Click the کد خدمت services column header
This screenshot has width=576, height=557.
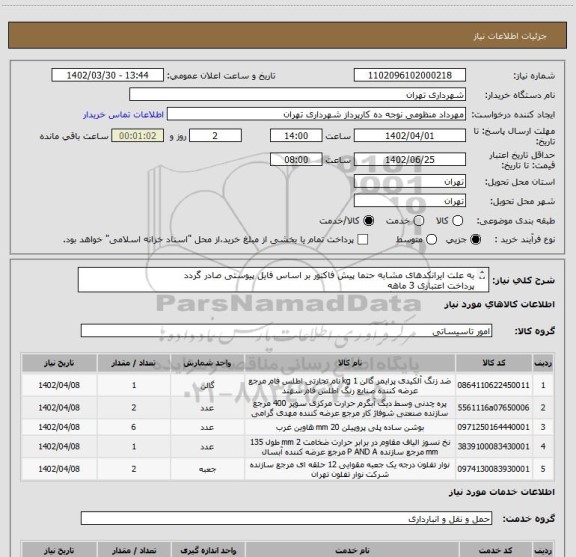click(496, 550)
